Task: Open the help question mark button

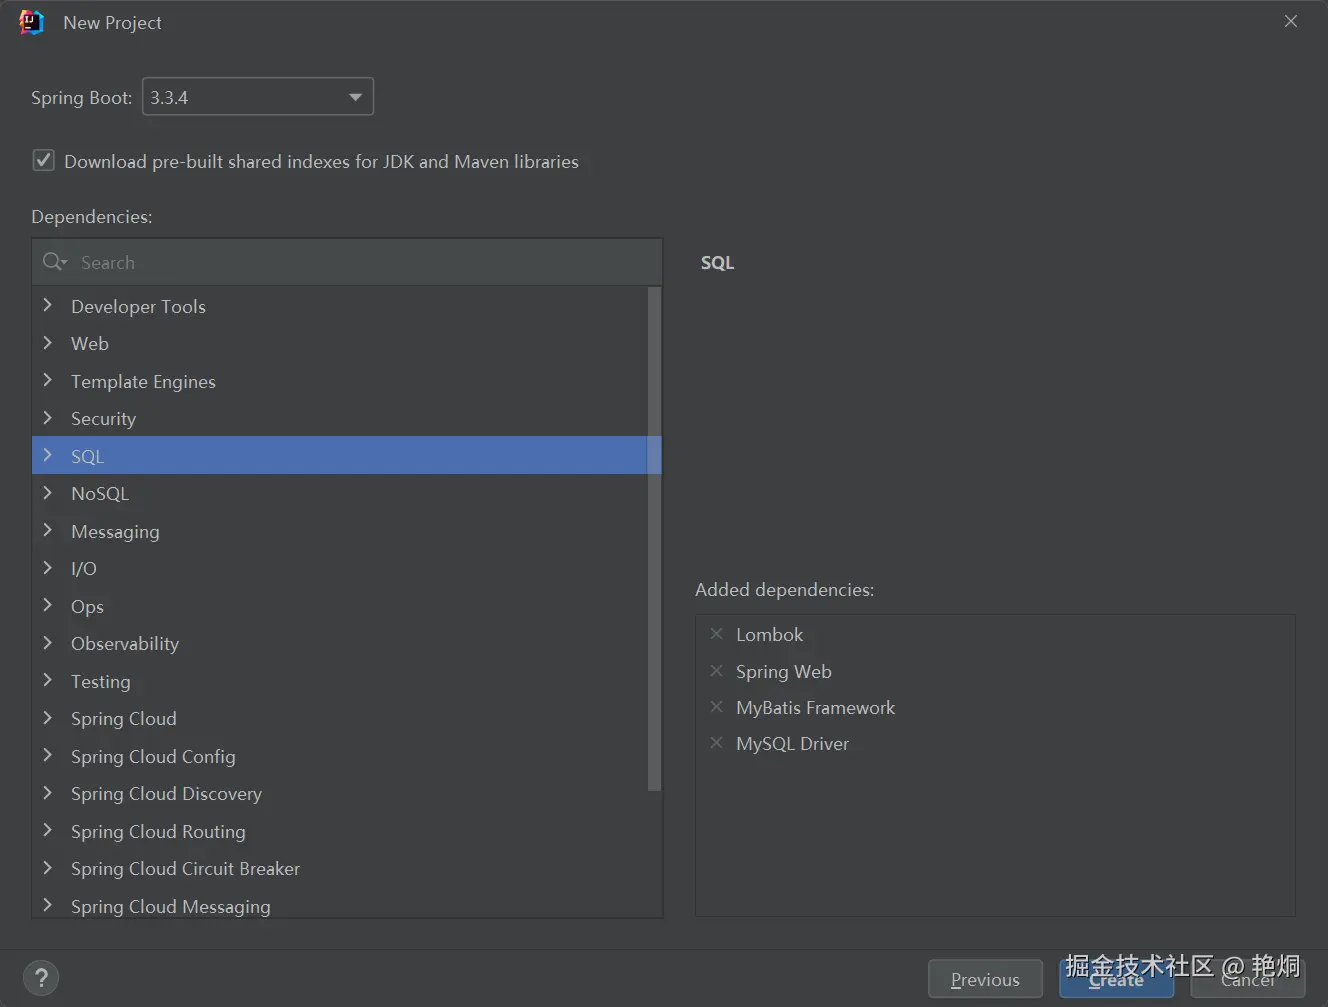Action: pyautogui.click(x=41, y=978)
